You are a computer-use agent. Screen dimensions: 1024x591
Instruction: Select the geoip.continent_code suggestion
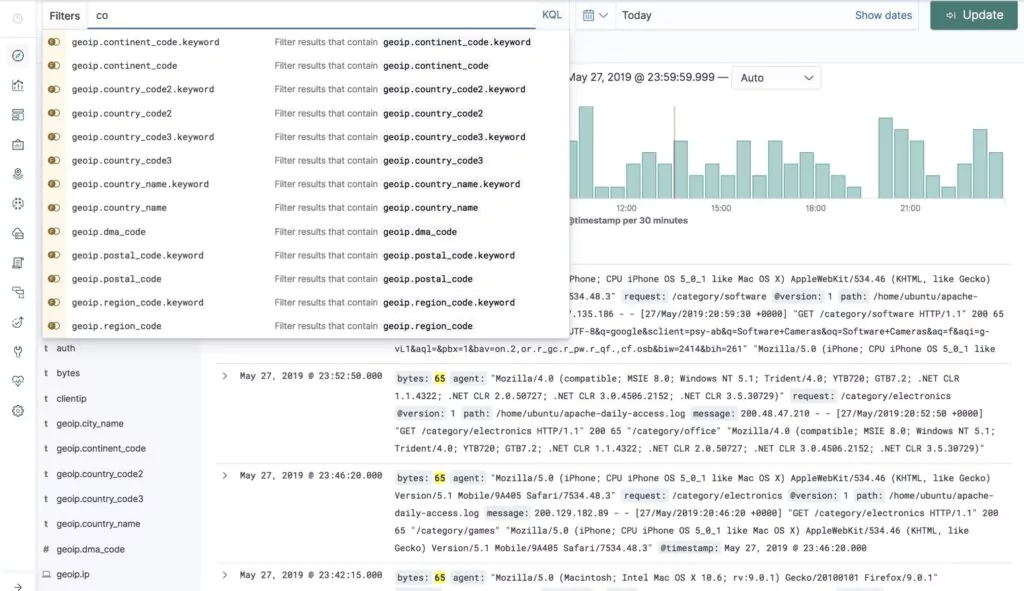coord(306,65)
